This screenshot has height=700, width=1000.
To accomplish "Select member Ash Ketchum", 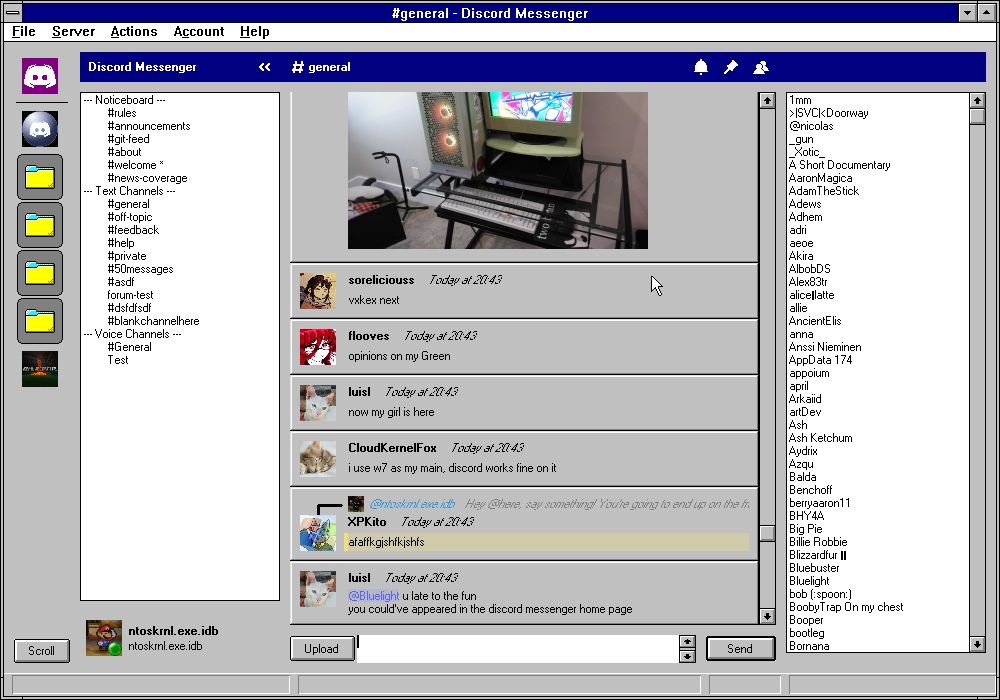I will pyautogui.click(x=820, y=438).
